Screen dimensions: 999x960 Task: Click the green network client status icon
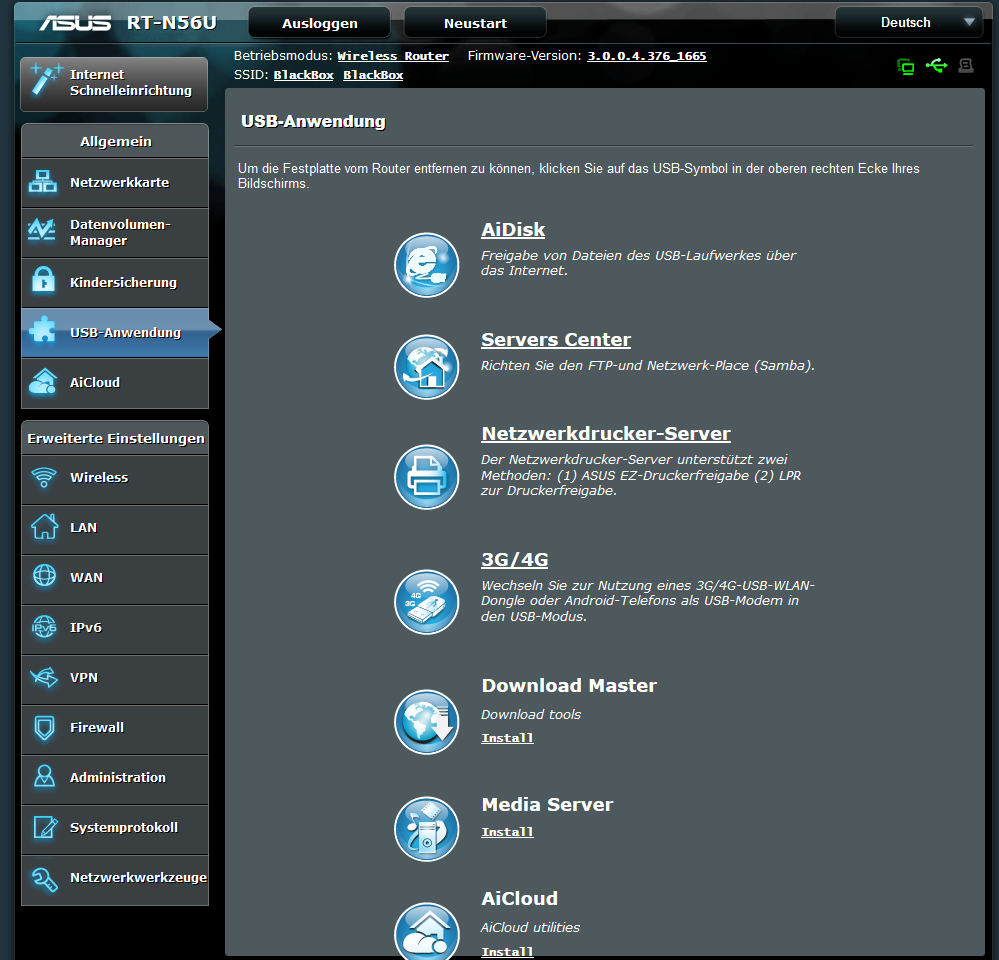pyautogui.click(x=905, y=66)
